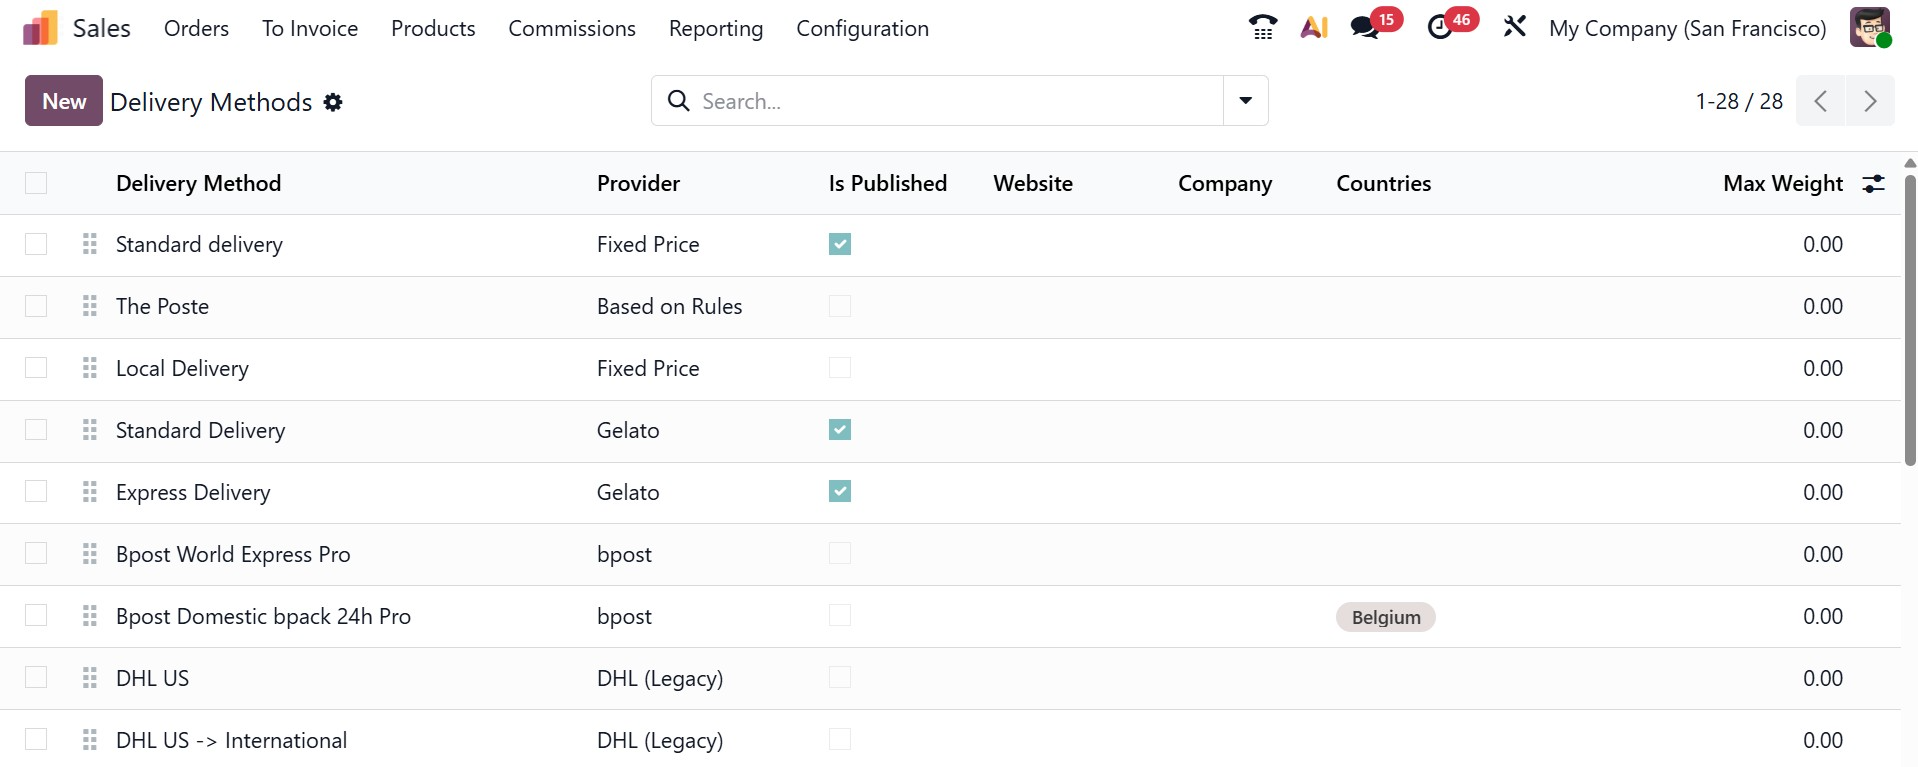Check the select-all header checkbox

click(x=36, y=183)
